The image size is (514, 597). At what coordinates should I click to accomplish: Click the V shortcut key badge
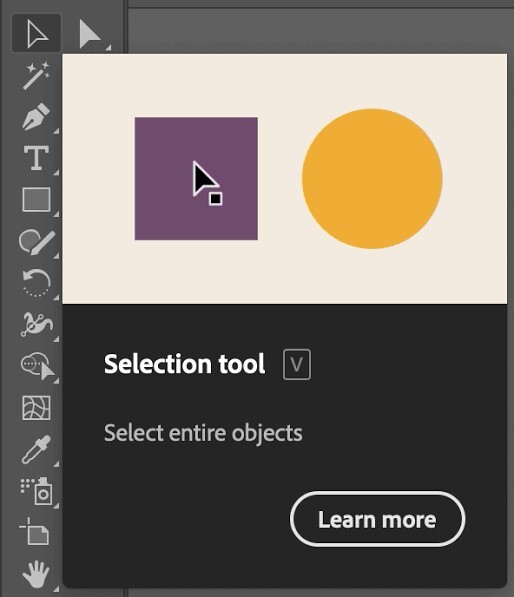(x=297, y=364)
